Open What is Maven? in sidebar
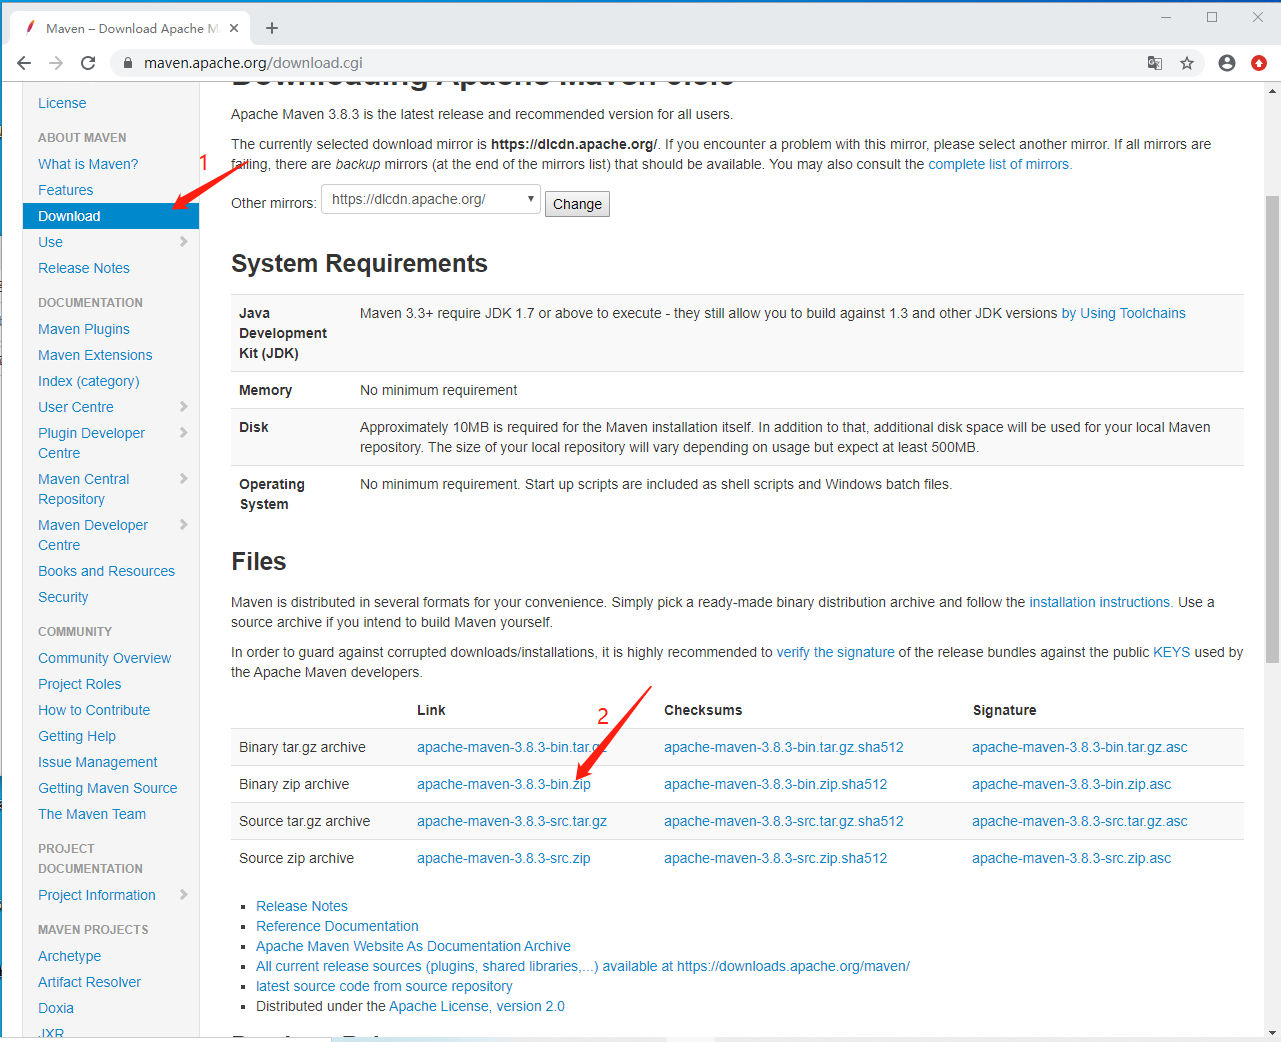 click(88, 164)
